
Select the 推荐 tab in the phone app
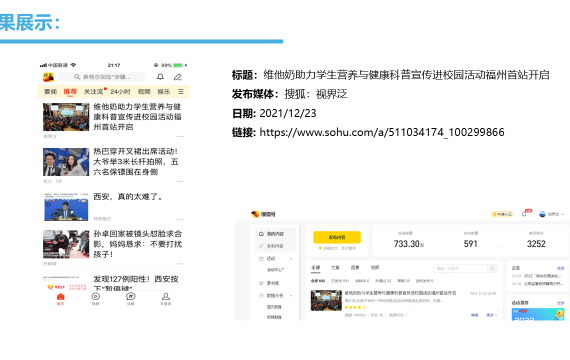[70, 92]
